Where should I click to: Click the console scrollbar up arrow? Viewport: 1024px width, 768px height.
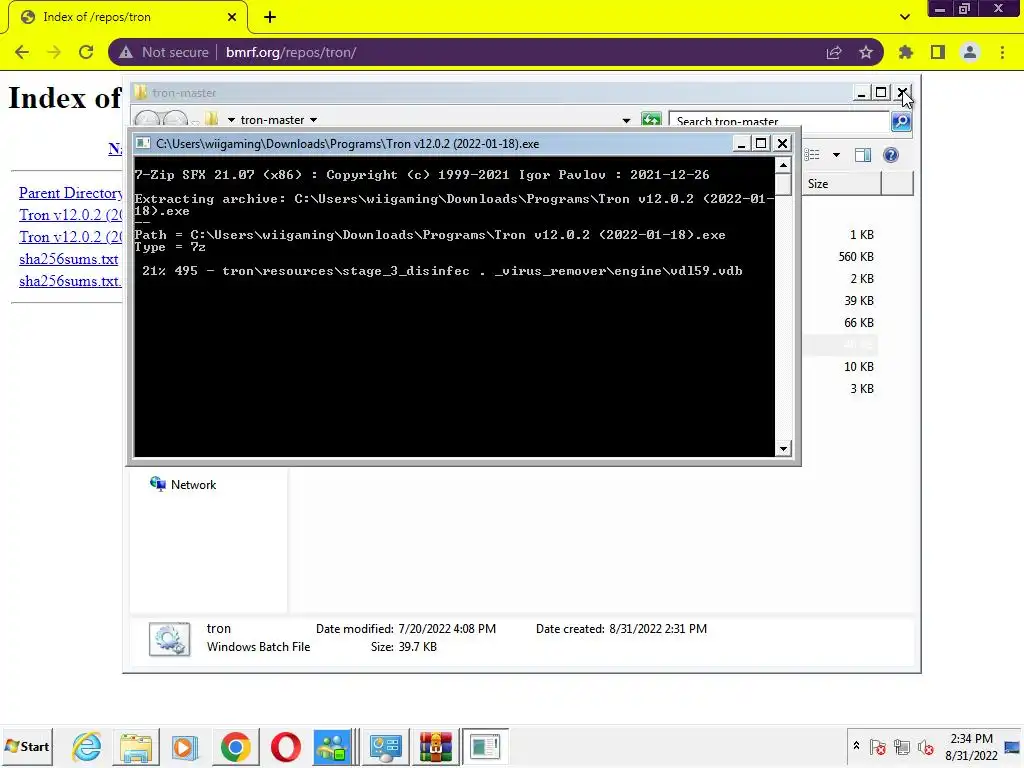(x=783, y=165)
